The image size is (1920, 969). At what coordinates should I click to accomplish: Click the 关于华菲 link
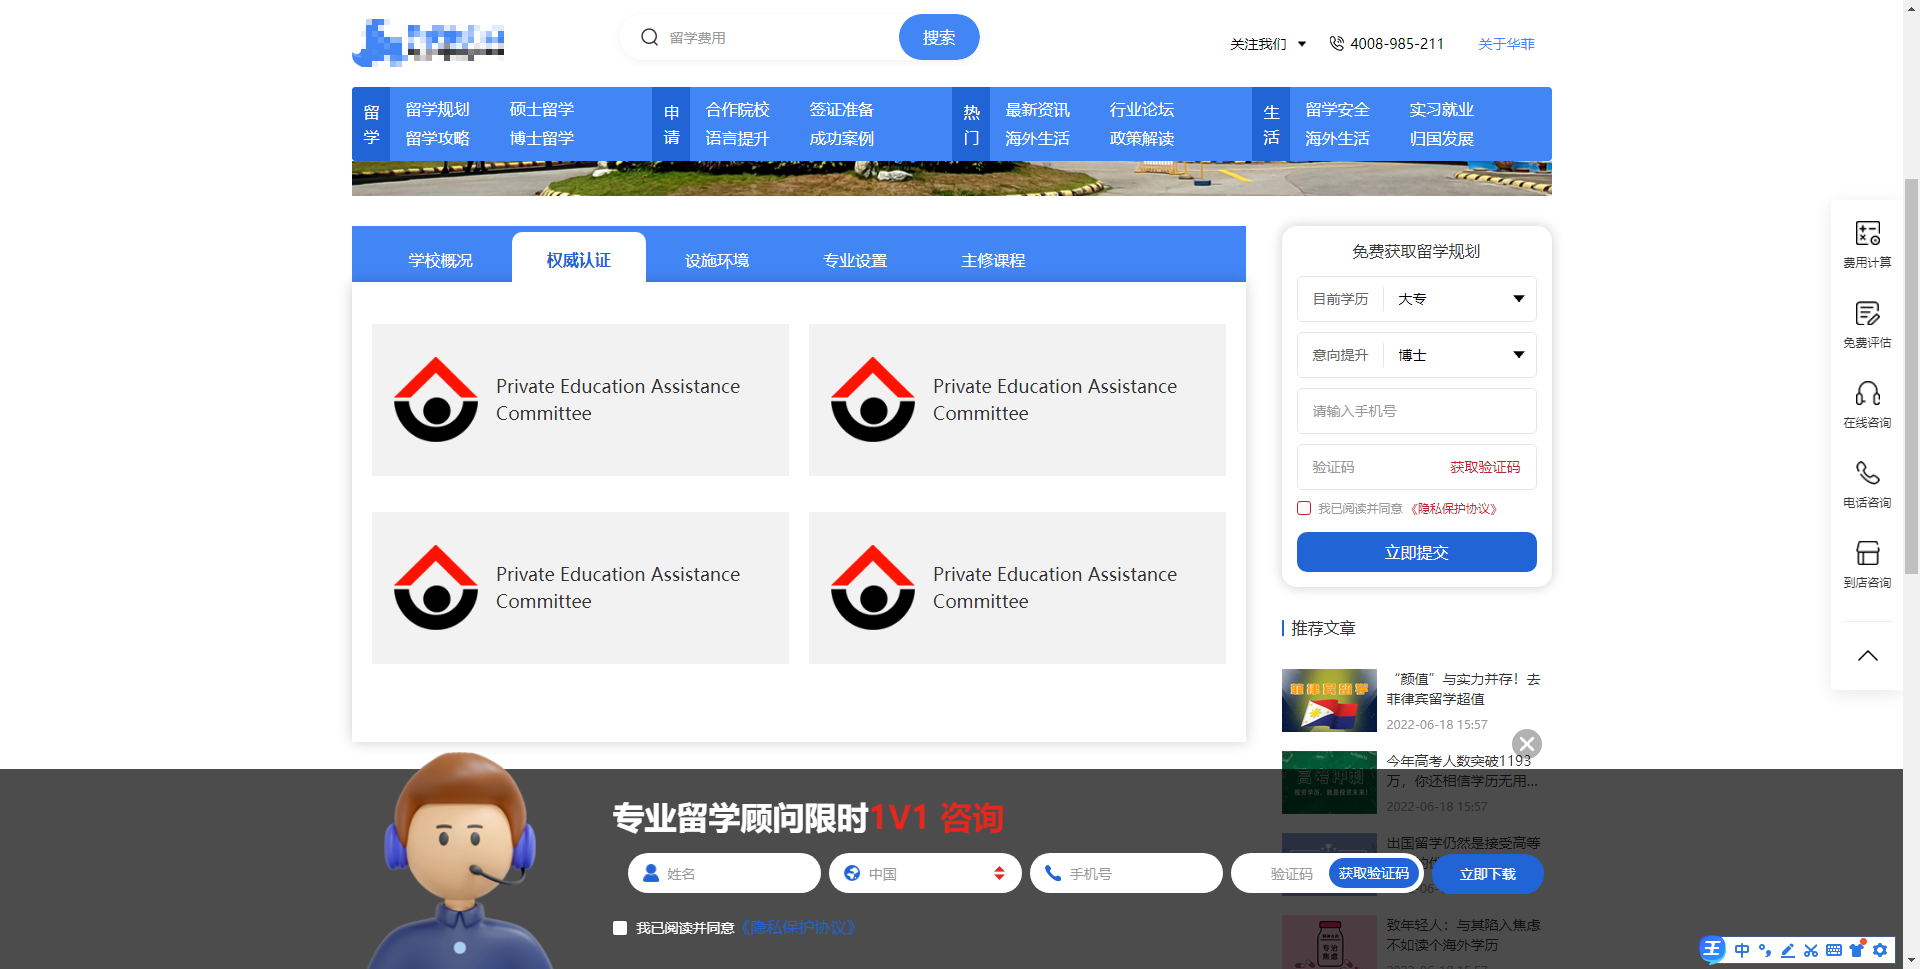(1506, 44)
